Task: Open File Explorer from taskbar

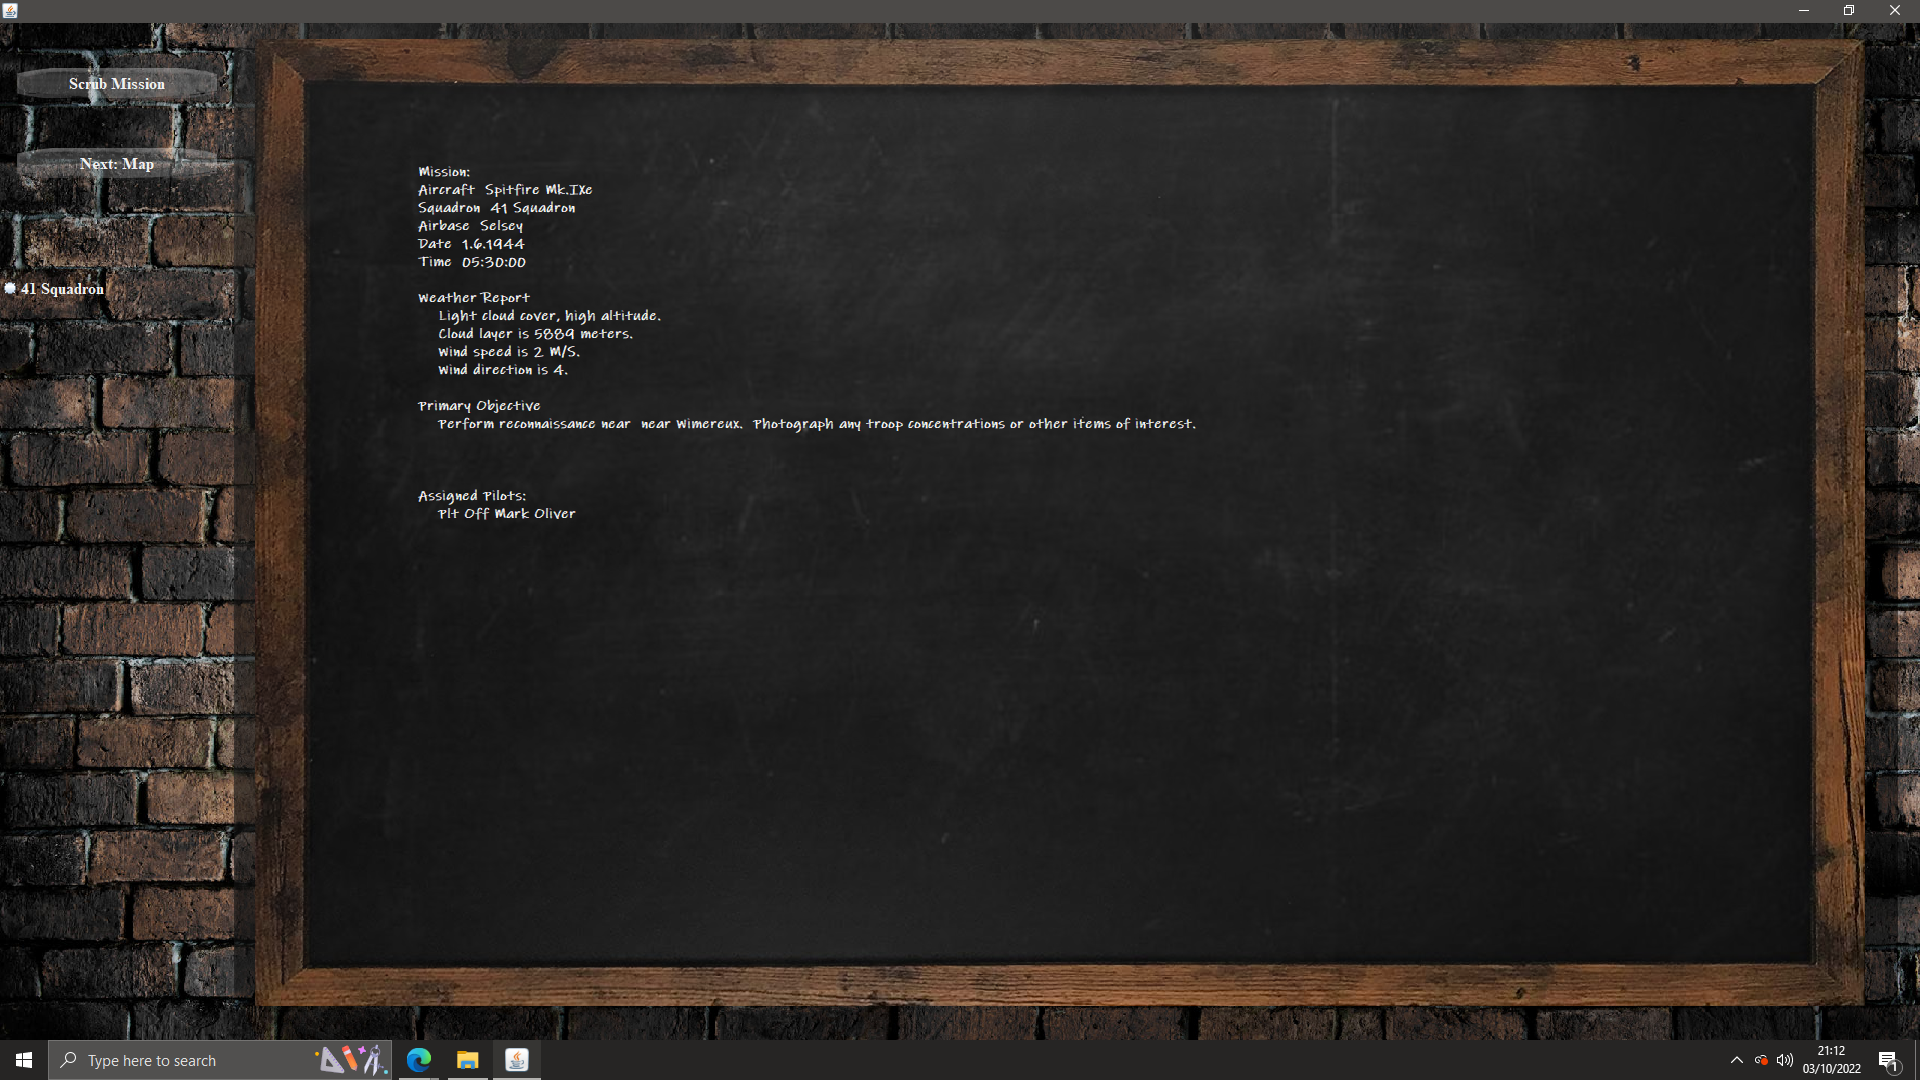Action: click(467, 1060)
